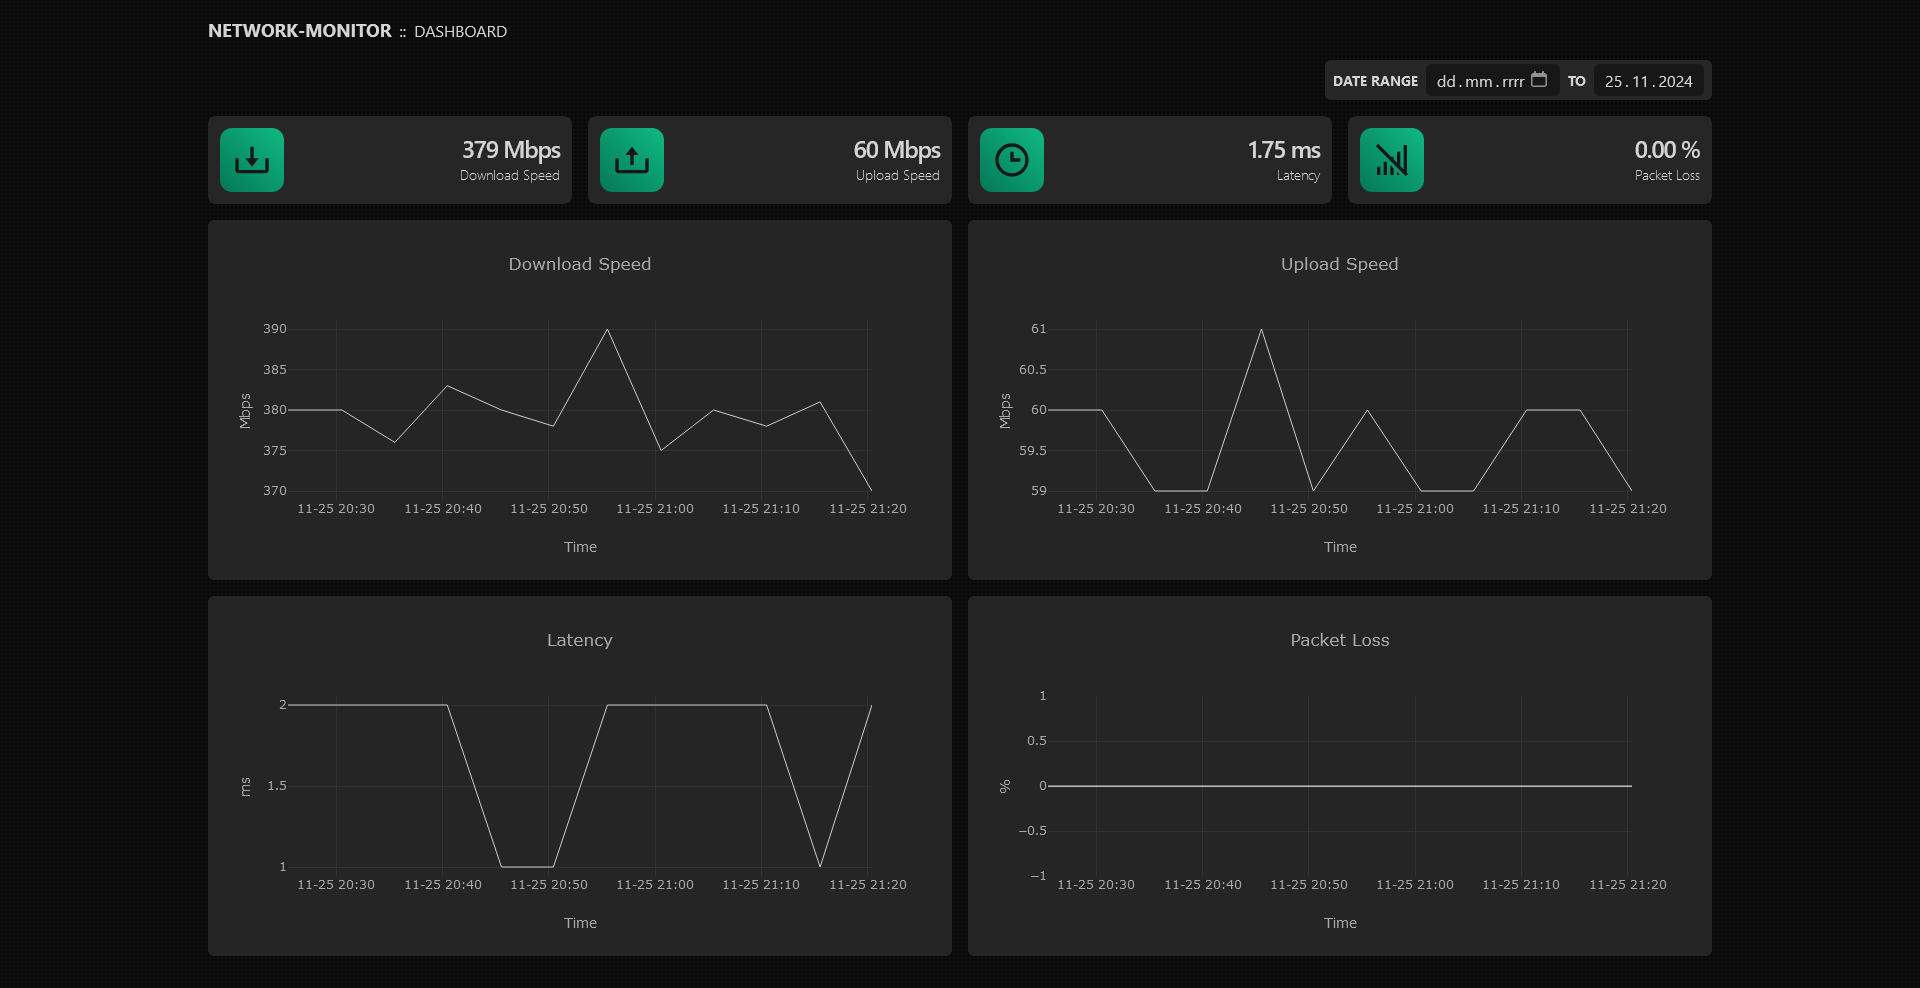Image resolution: width=1920 pixels, height=988 pixels.
Task: Click the TO label between dates
Action: tap(1577, 81)
